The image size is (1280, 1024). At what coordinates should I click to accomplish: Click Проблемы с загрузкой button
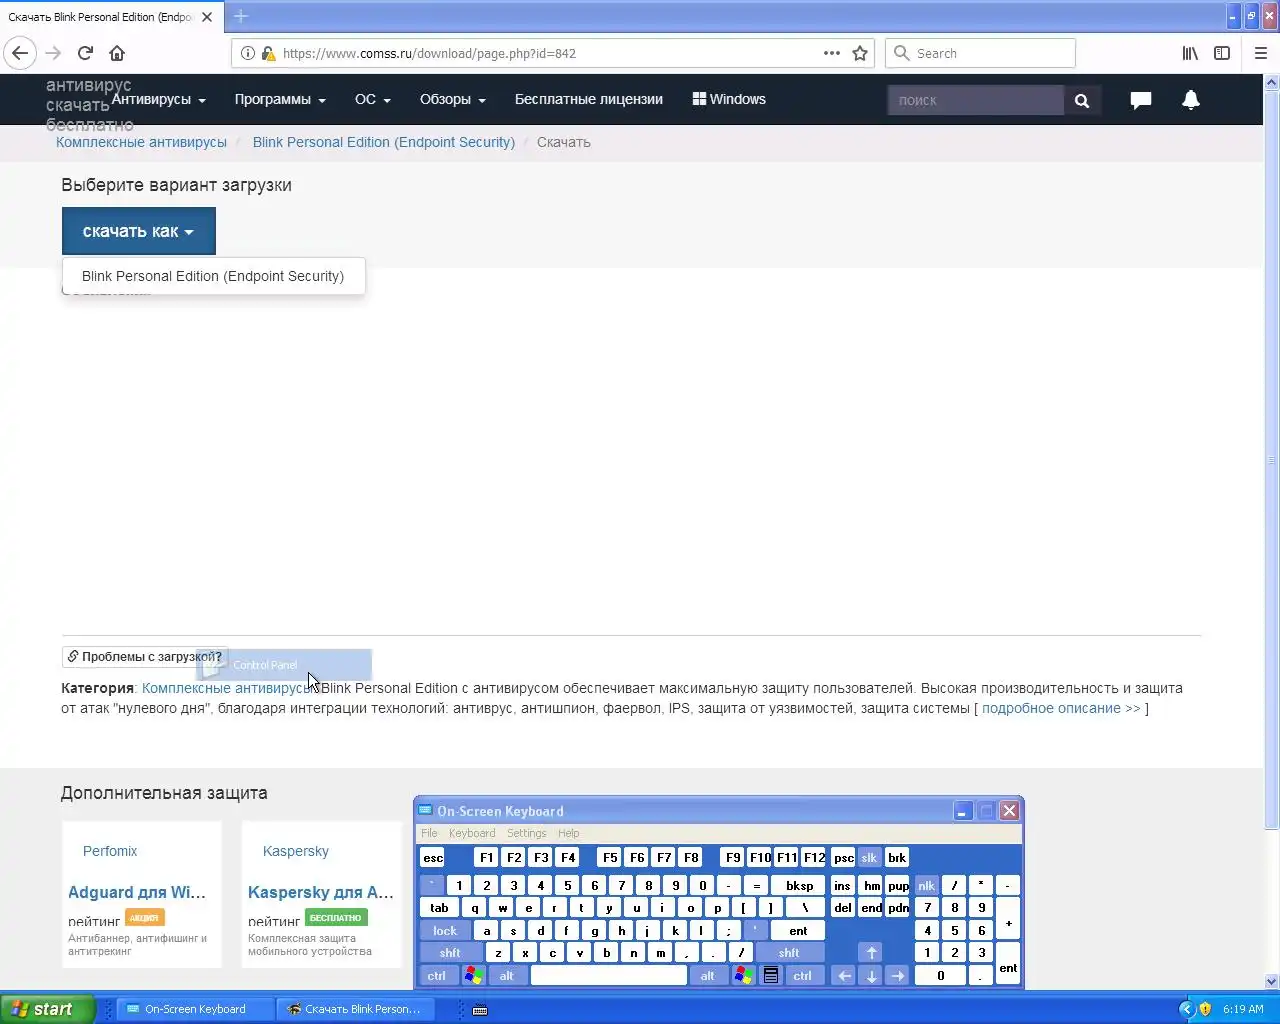coord(145,657)
